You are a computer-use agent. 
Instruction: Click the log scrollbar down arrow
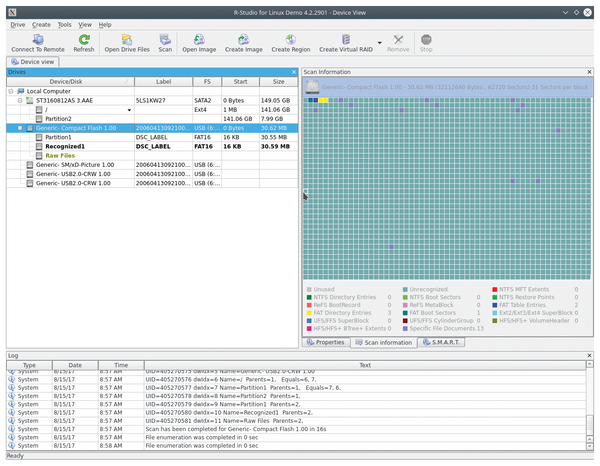click(x=590, y=446)
